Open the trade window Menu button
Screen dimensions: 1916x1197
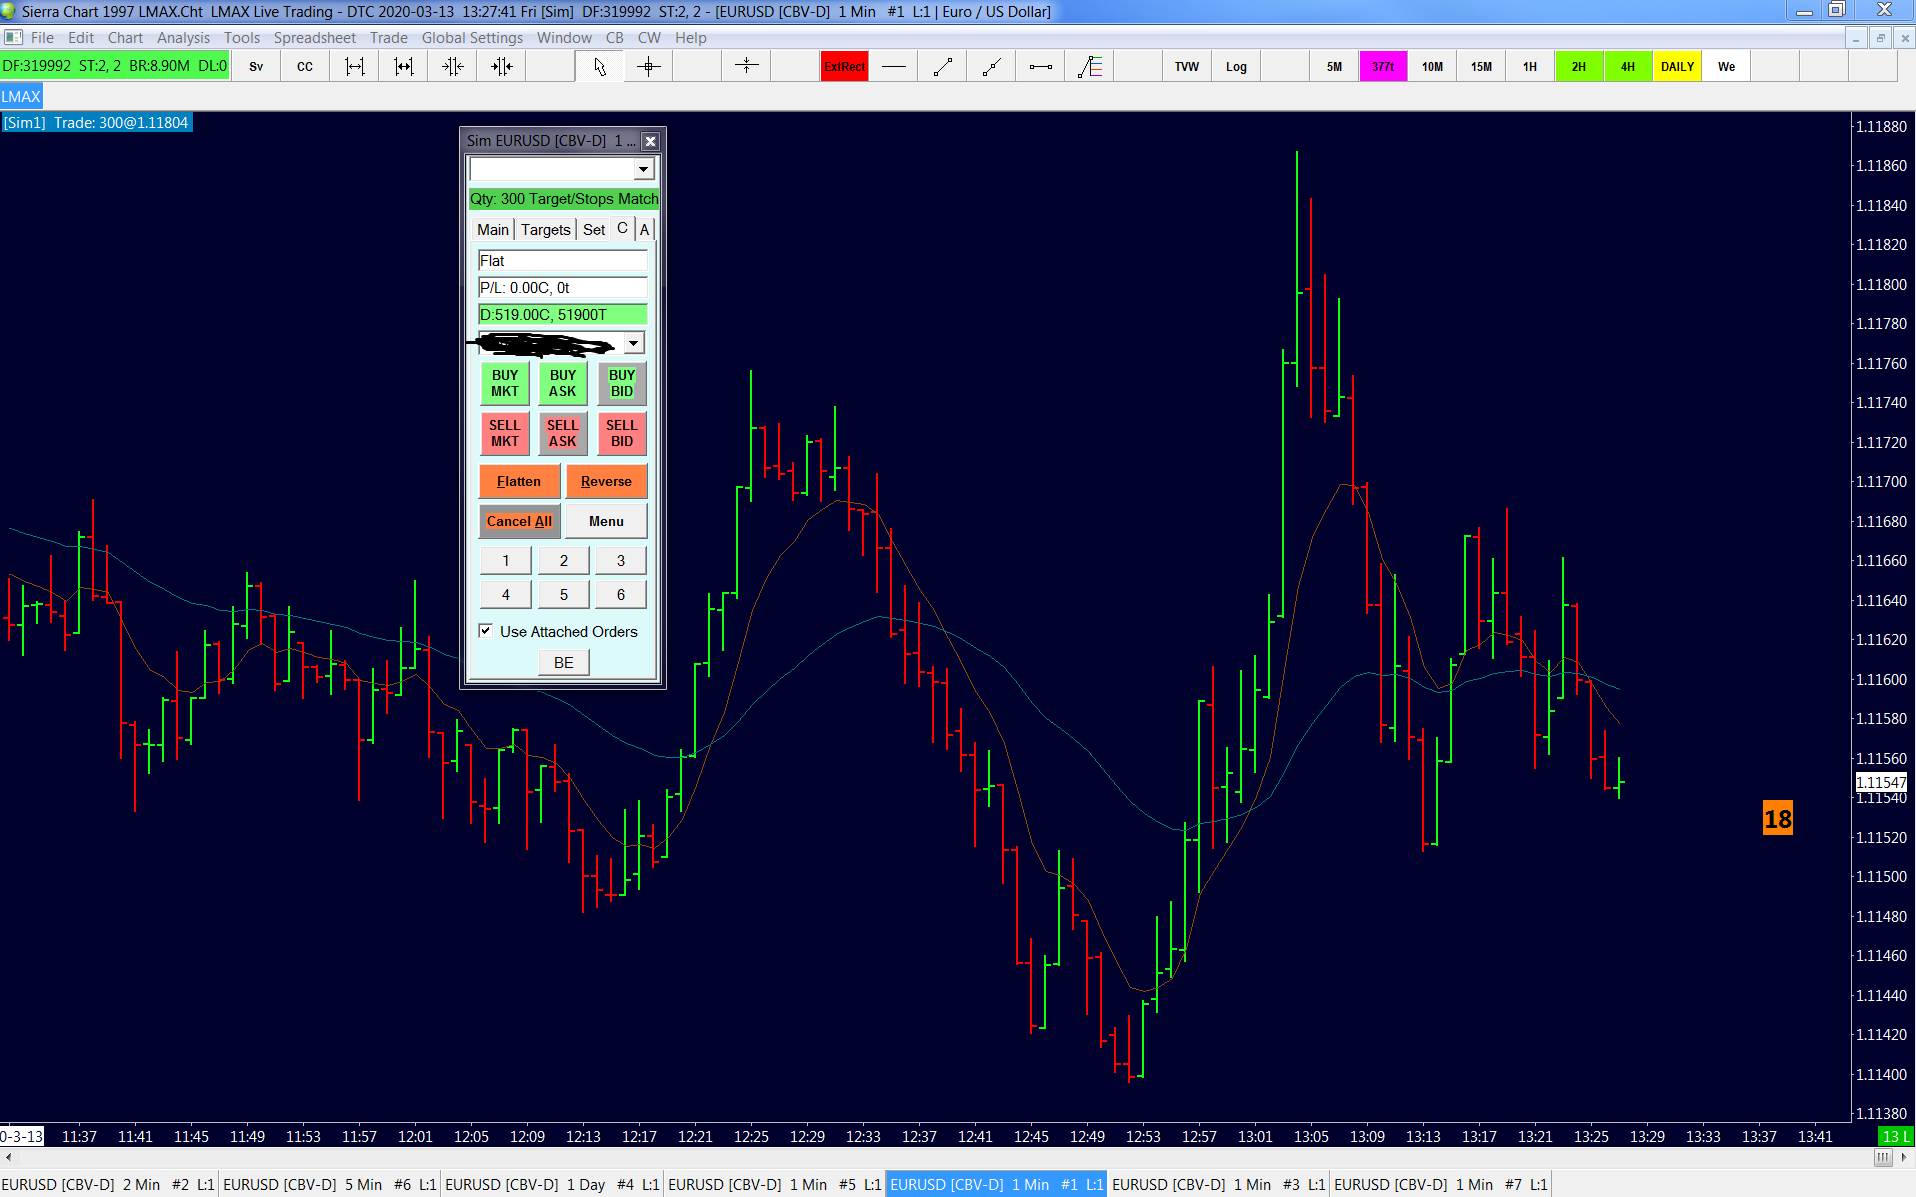pos(606,521)
